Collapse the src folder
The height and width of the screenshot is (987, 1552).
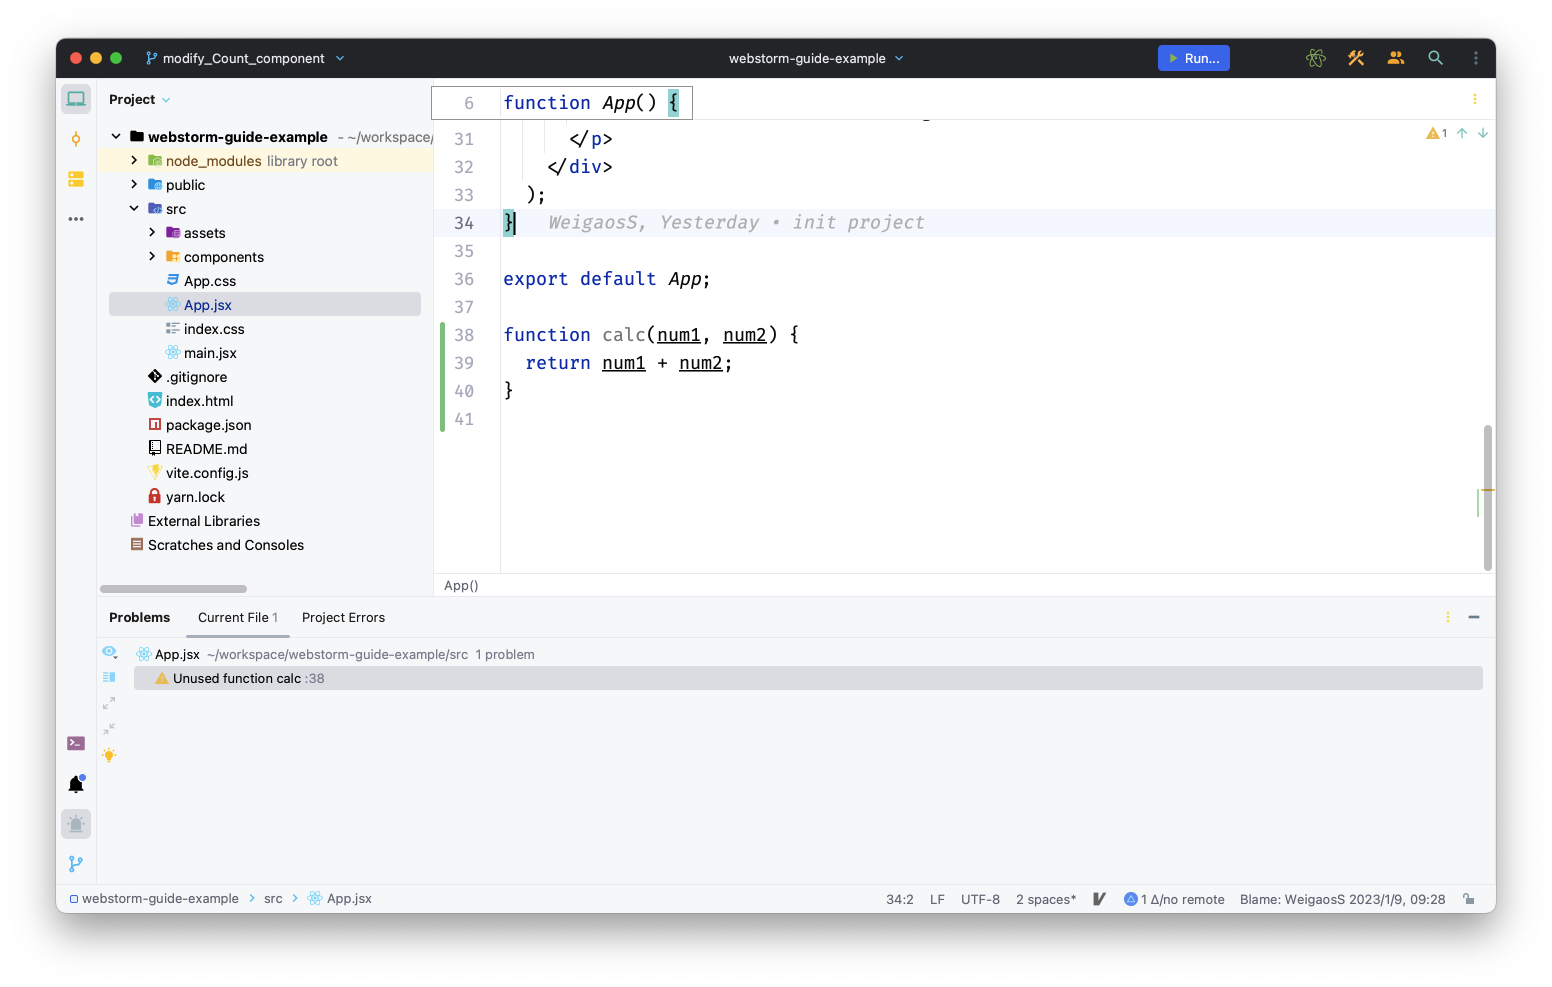pyautogui.click(x=134, y=209)
